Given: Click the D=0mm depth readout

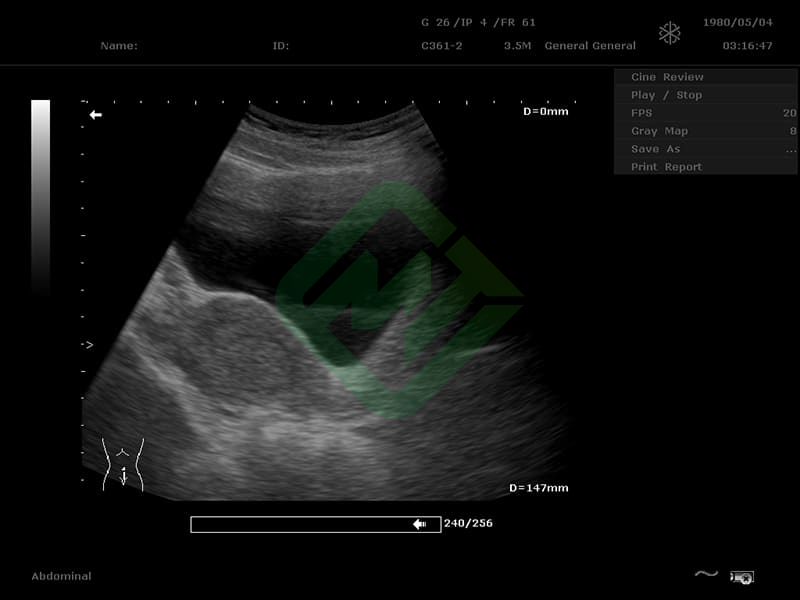Looking at the screenshot, I should point(546,111).
